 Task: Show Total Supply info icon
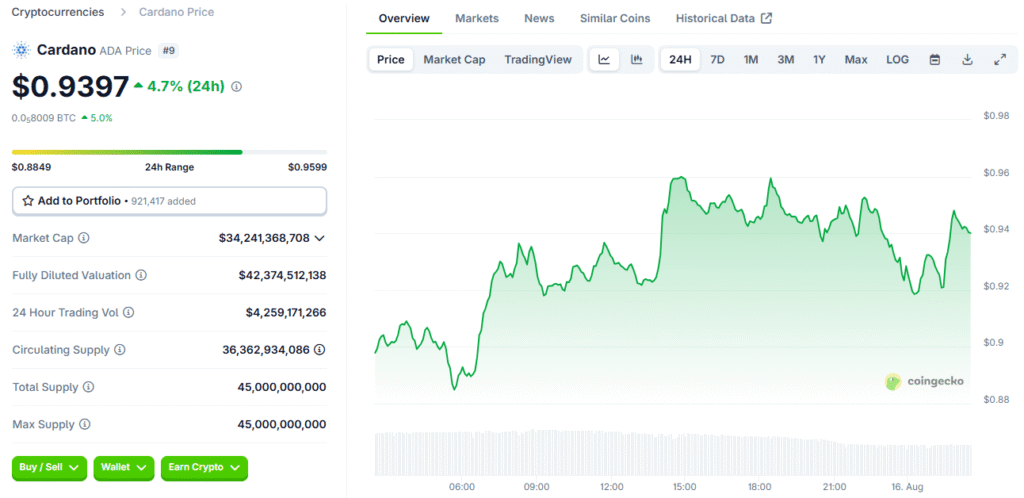89,387
